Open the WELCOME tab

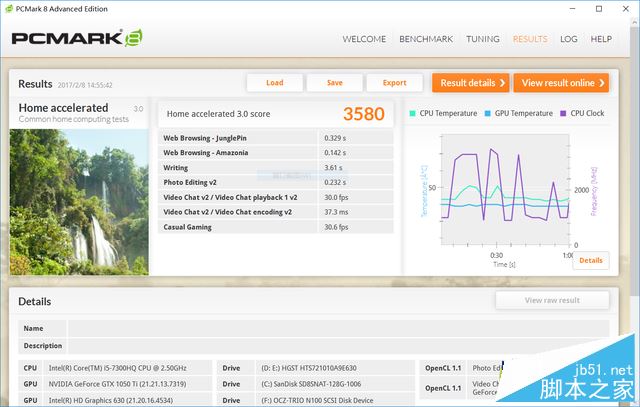click(x=364, y=39)
